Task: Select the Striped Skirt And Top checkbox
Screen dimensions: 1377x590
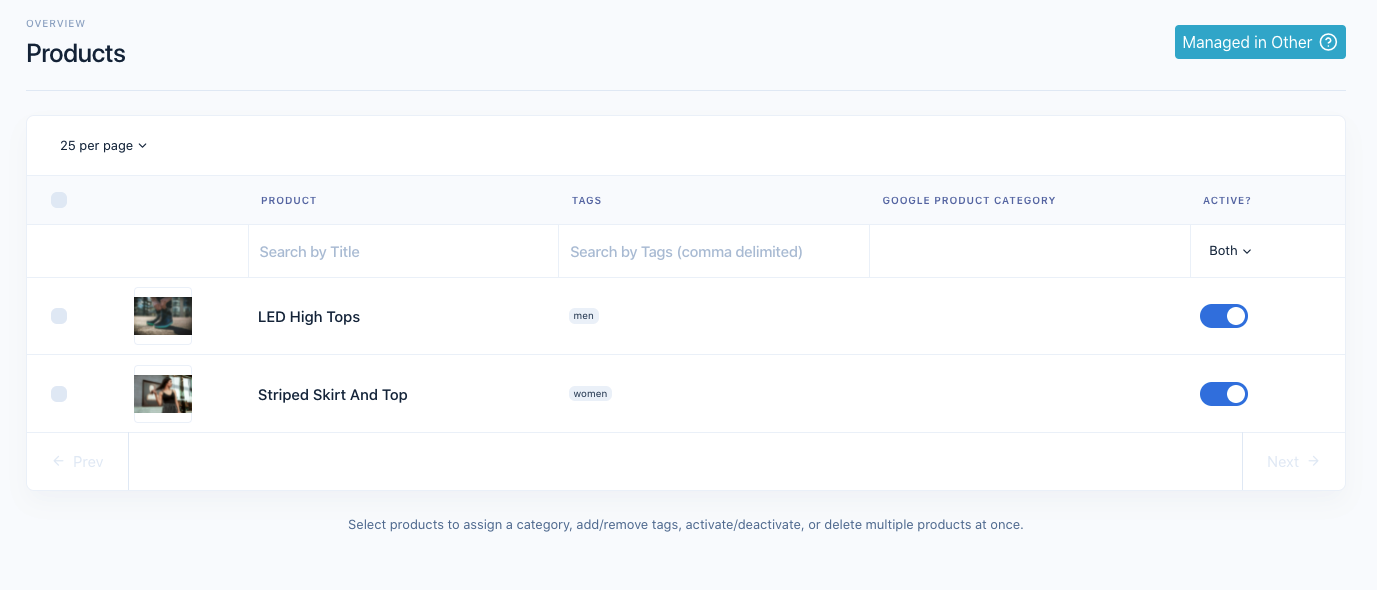Action: tap(59, 394)
